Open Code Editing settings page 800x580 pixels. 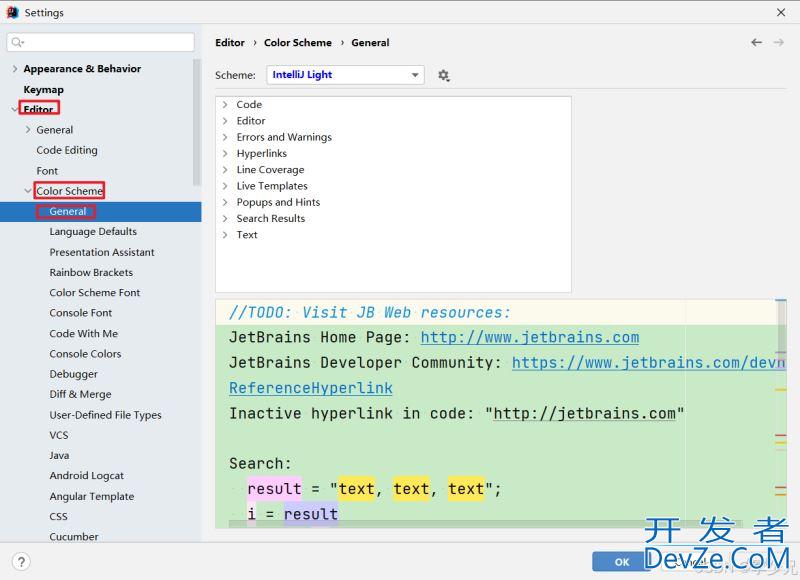tap(67, 150)
